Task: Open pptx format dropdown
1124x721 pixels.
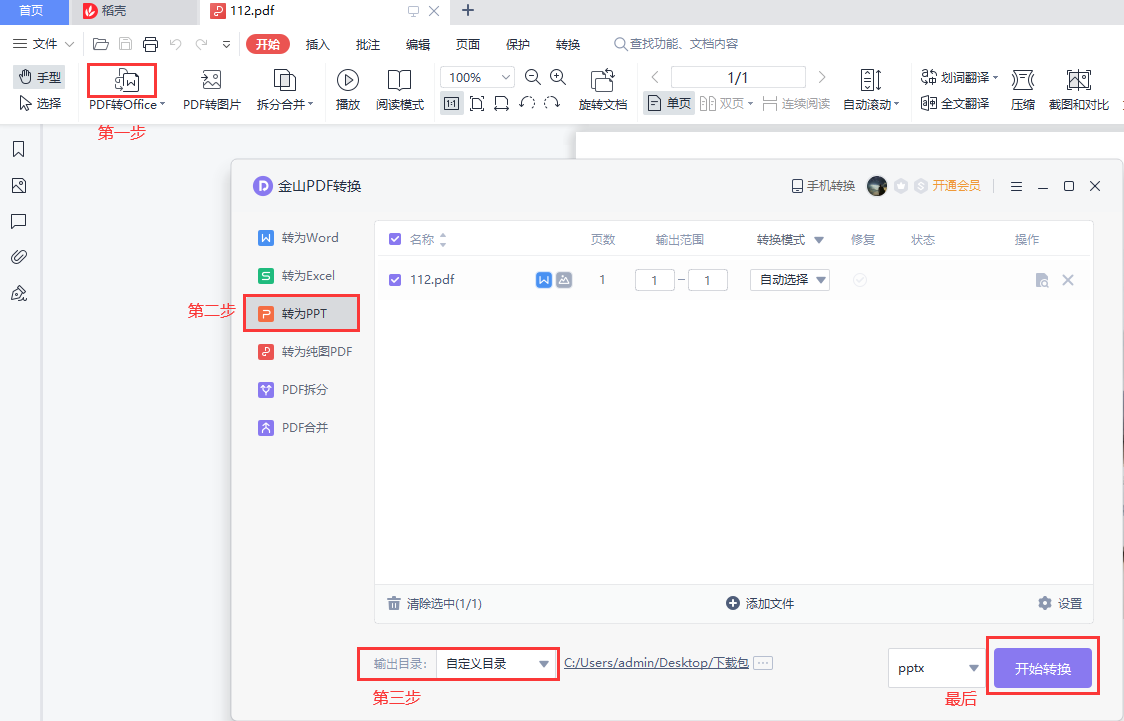Action: point(937,668)
